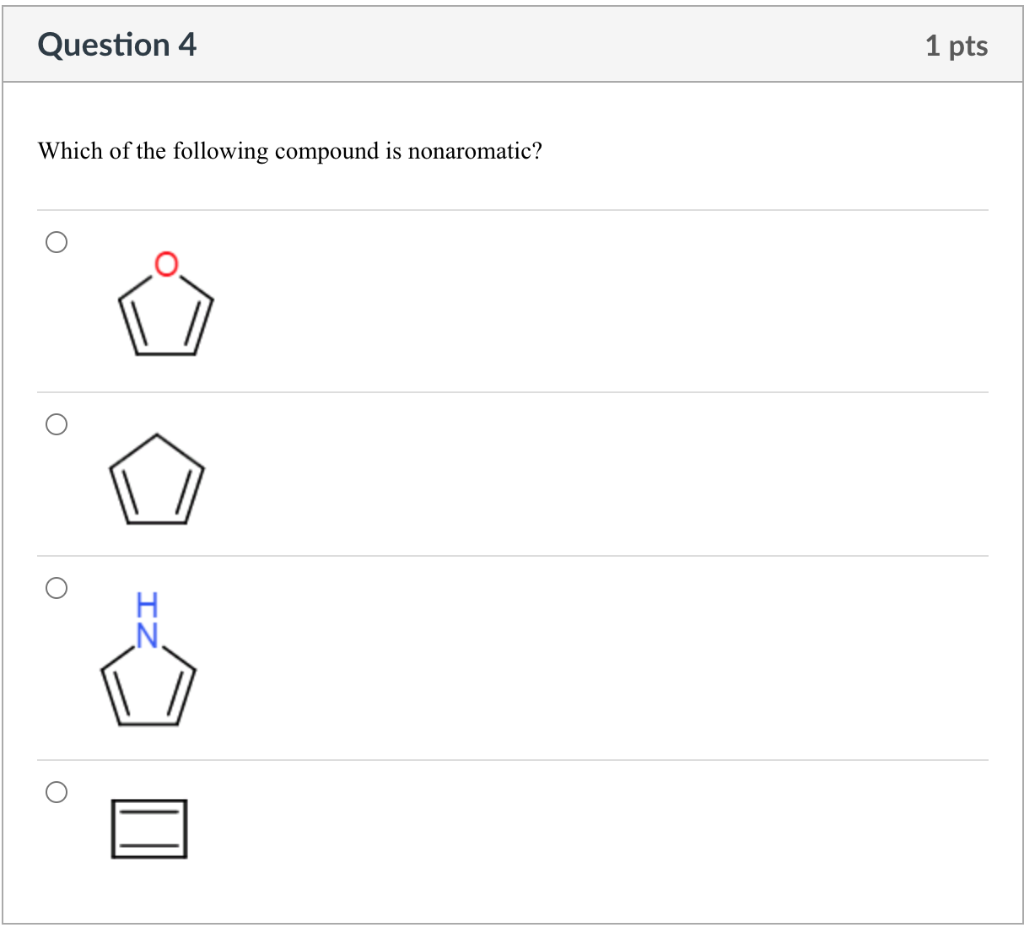Click the Question 4 heading
The width and height of the screenshot is (1024, 933).
[117, 45]
